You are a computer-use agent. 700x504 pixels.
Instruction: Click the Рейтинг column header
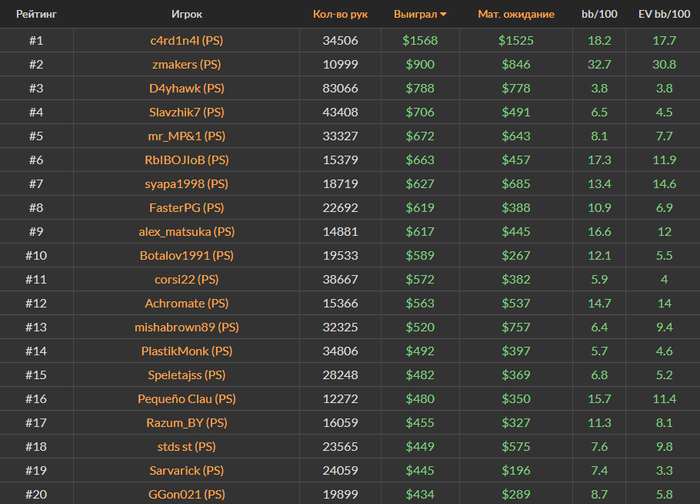(x=36, y=14)
